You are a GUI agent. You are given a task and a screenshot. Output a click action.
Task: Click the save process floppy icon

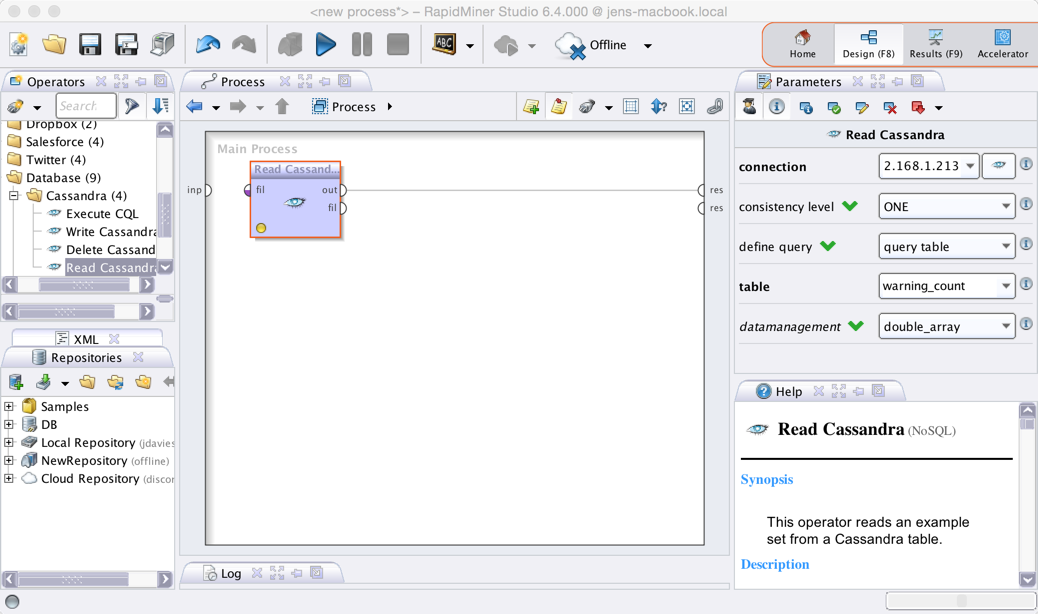click(x=90, y=45)
